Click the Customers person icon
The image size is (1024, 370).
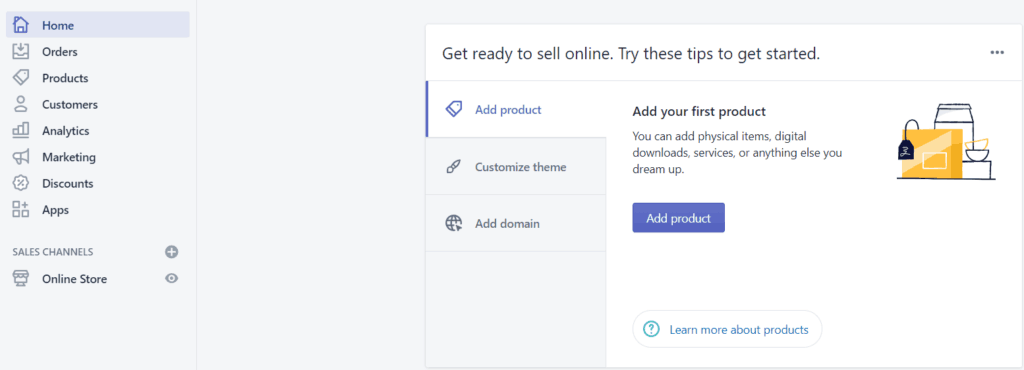click(x=21, y=104)
